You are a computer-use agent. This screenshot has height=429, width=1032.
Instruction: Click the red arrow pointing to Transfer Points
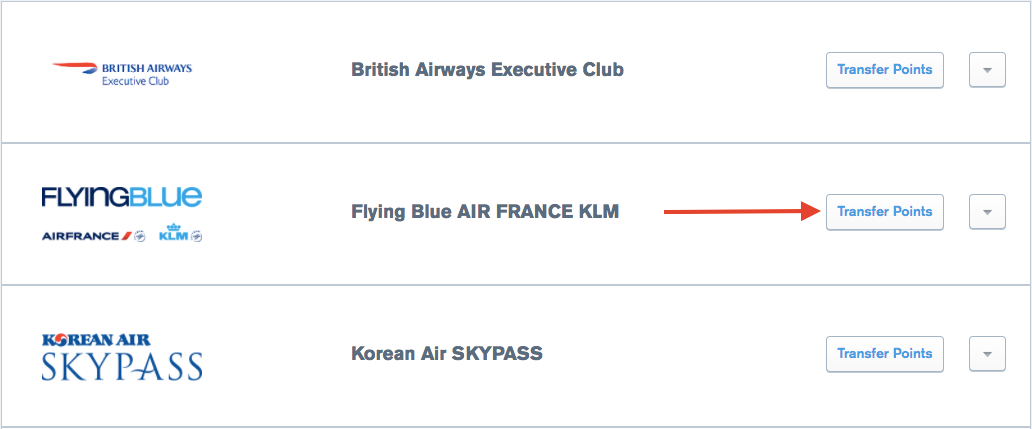[740, 211]
